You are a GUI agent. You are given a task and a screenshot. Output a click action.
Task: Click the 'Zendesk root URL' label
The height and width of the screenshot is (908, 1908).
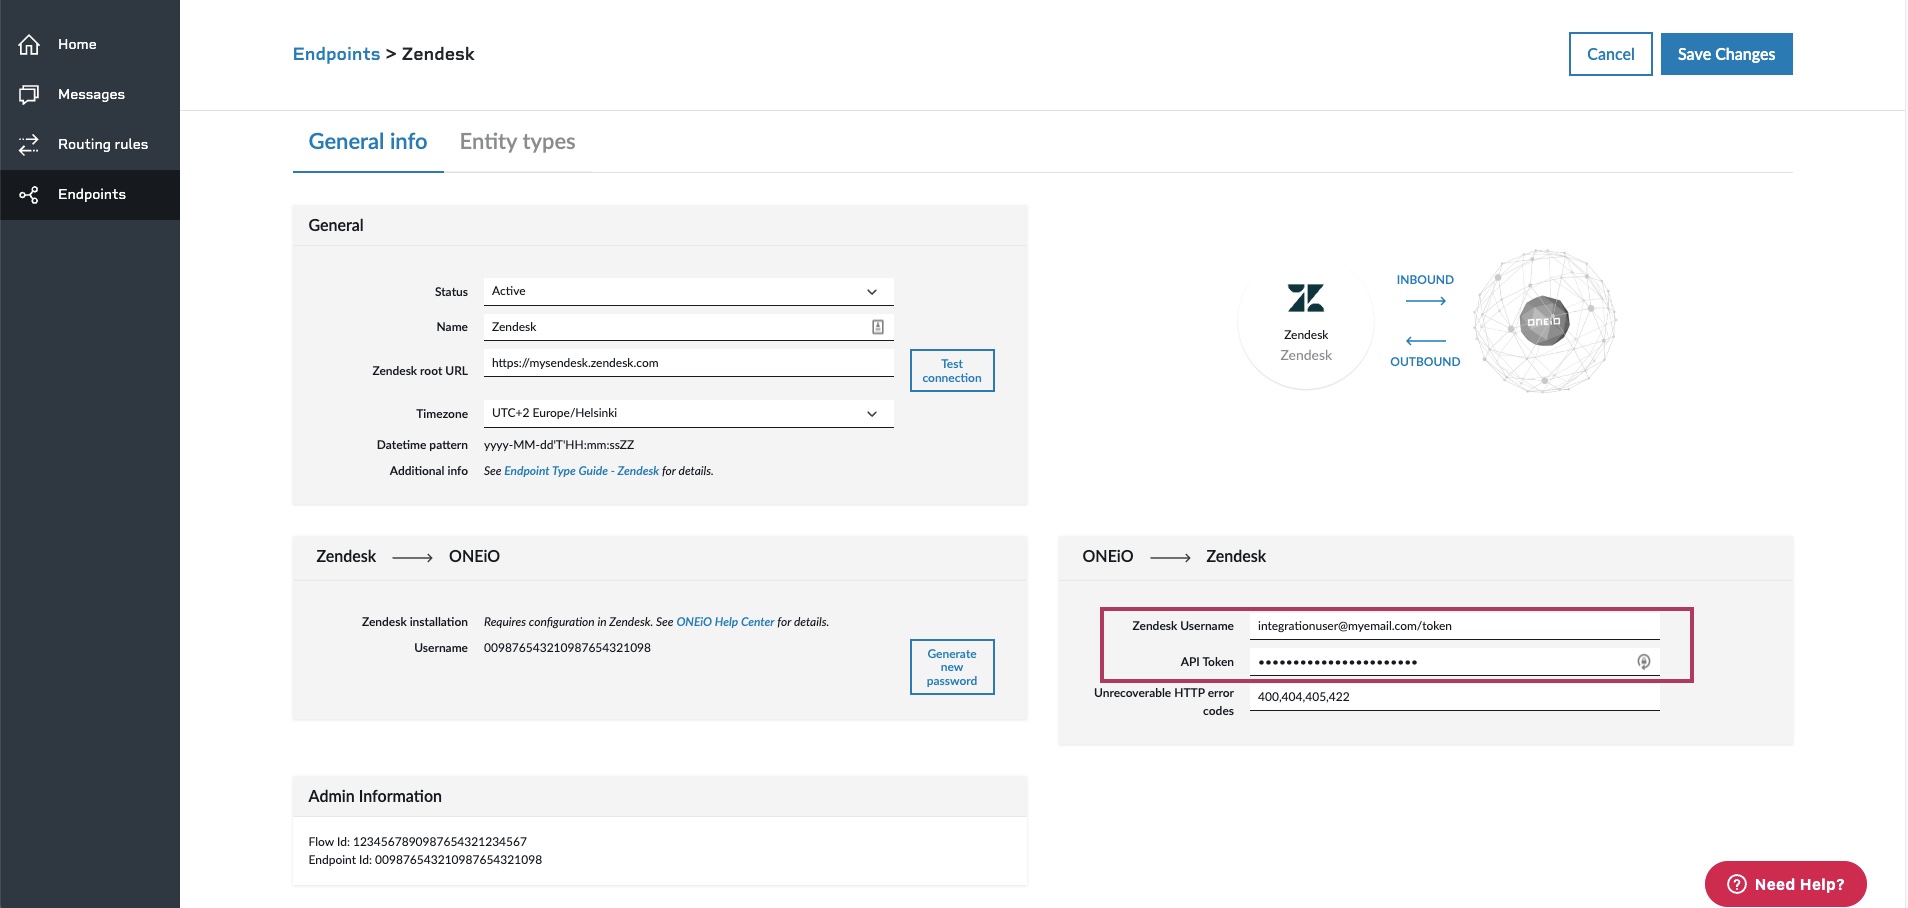pos(420,371)
